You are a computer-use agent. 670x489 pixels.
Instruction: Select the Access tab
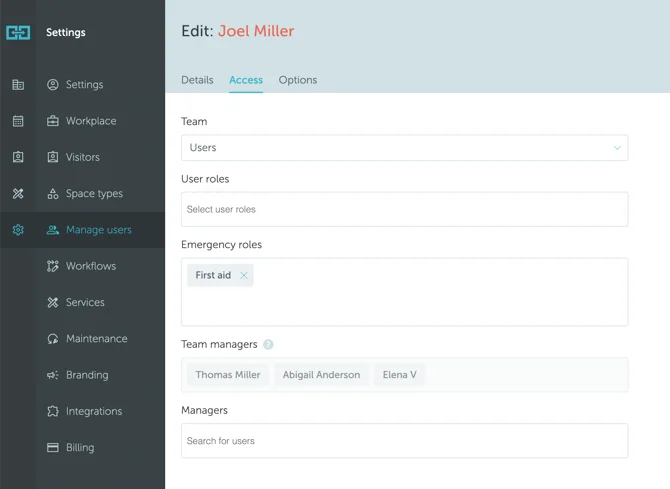pyautogui.click(x=246, y=80)
